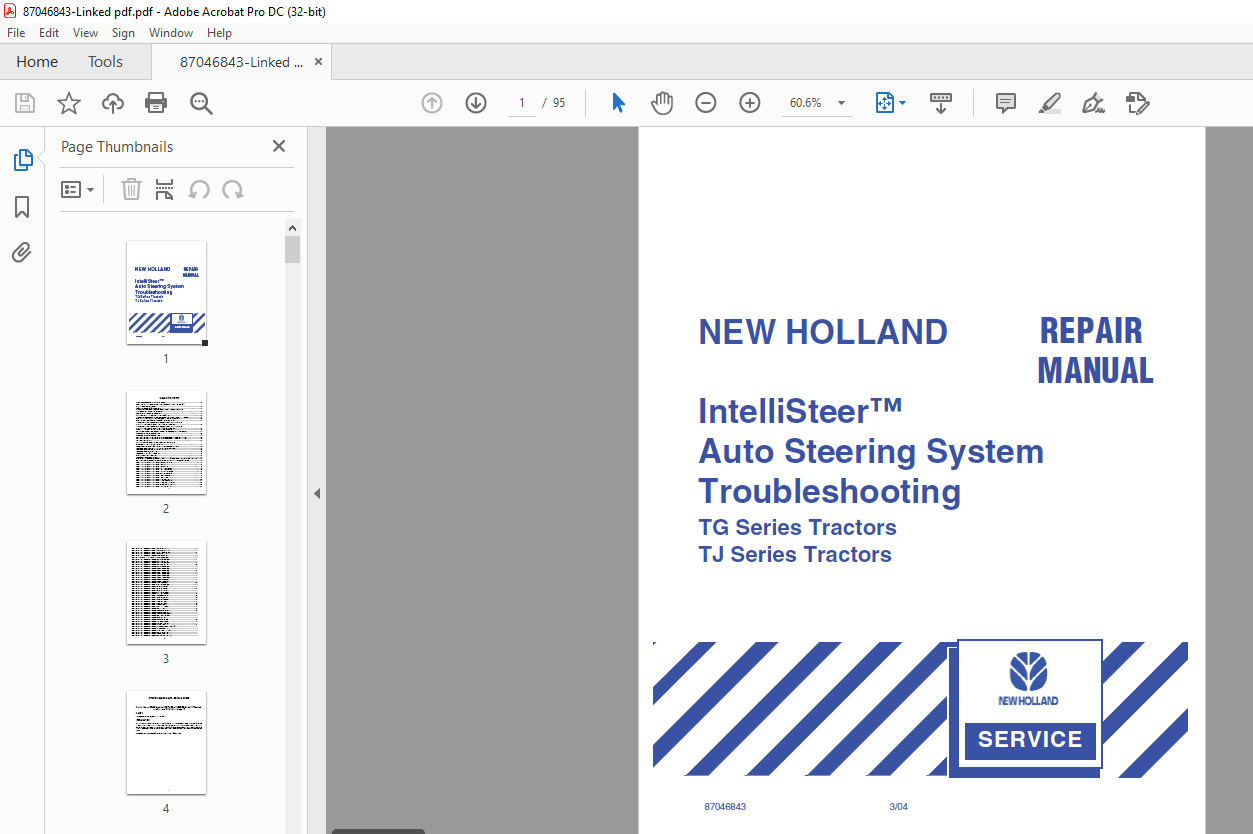Viewport: 1253px width, 834px height.
Task: Click the document number '87046843' text
Action: (x=725, y=807)
